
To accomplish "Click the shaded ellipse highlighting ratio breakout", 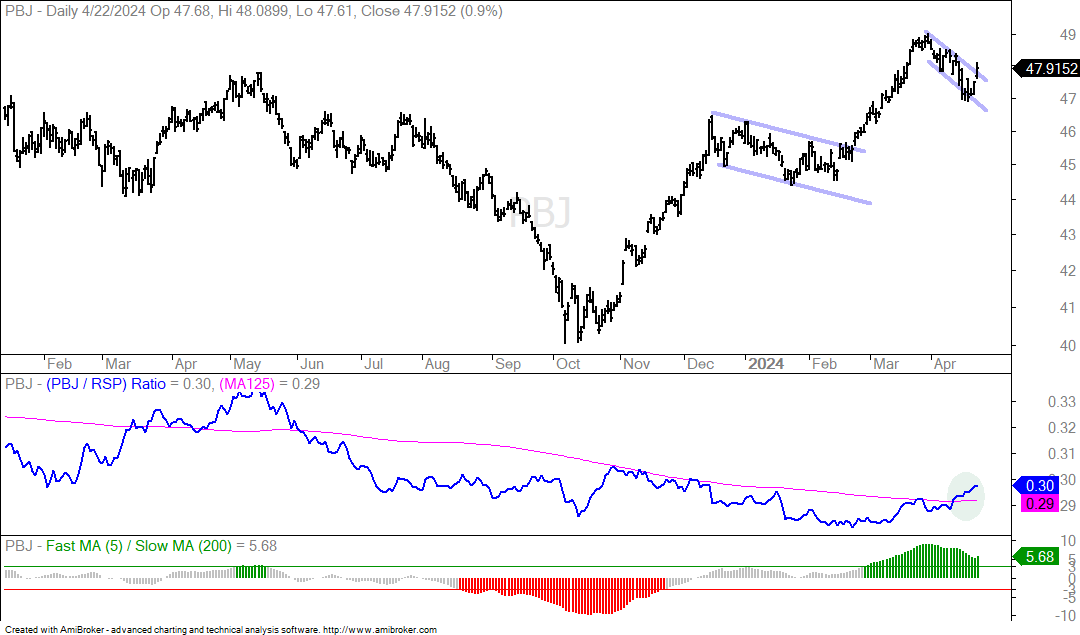I will pyautogui.click(x=966, y=496).
